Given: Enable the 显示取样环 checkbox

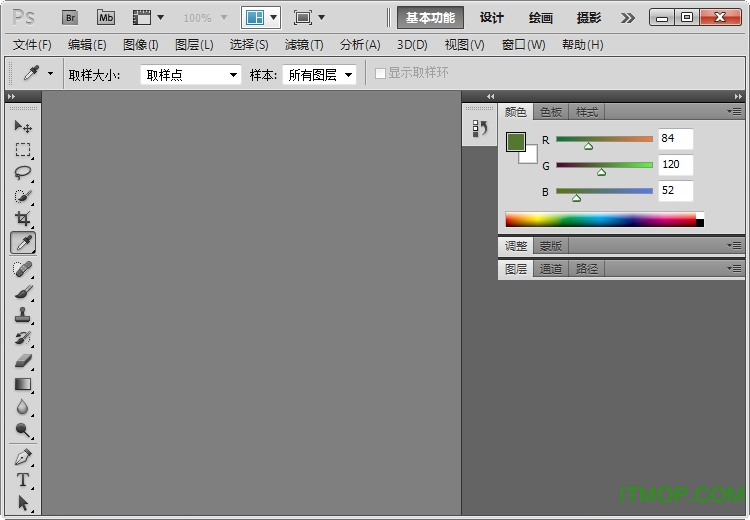Looking at the screenshot, I should click(x=380, y=74).
